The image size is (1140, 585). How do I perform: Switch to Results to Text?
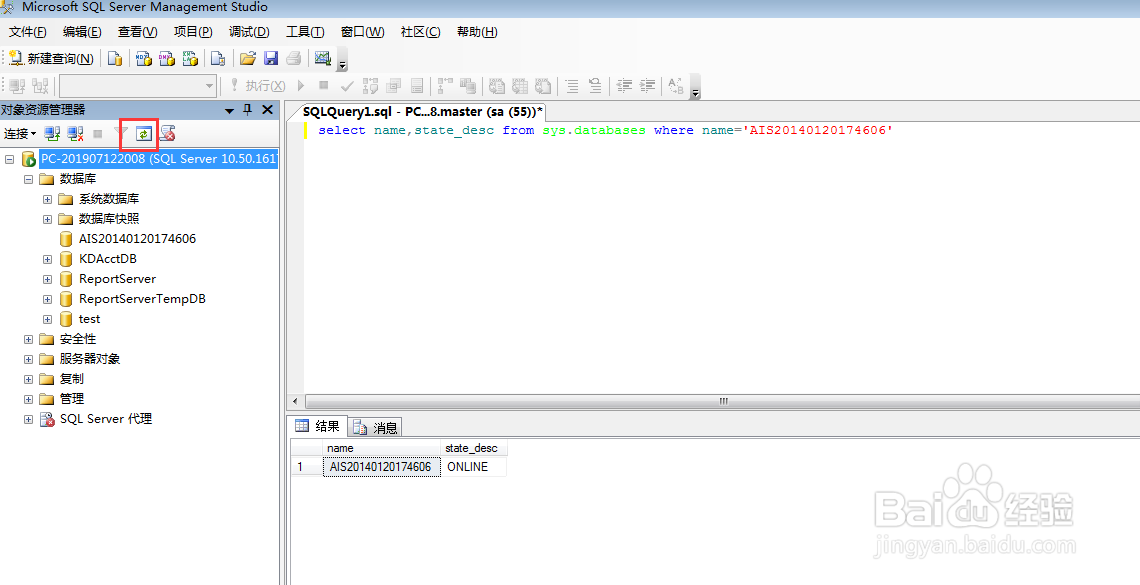tap(497, 86)
